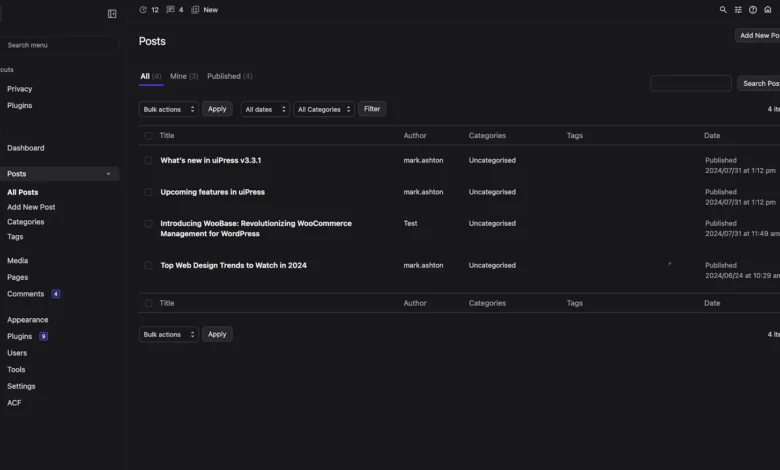Collapse the Posts menu chevron in sidebar
The width and height of the screenshot is (780, 470).
(x=108, y=174)
